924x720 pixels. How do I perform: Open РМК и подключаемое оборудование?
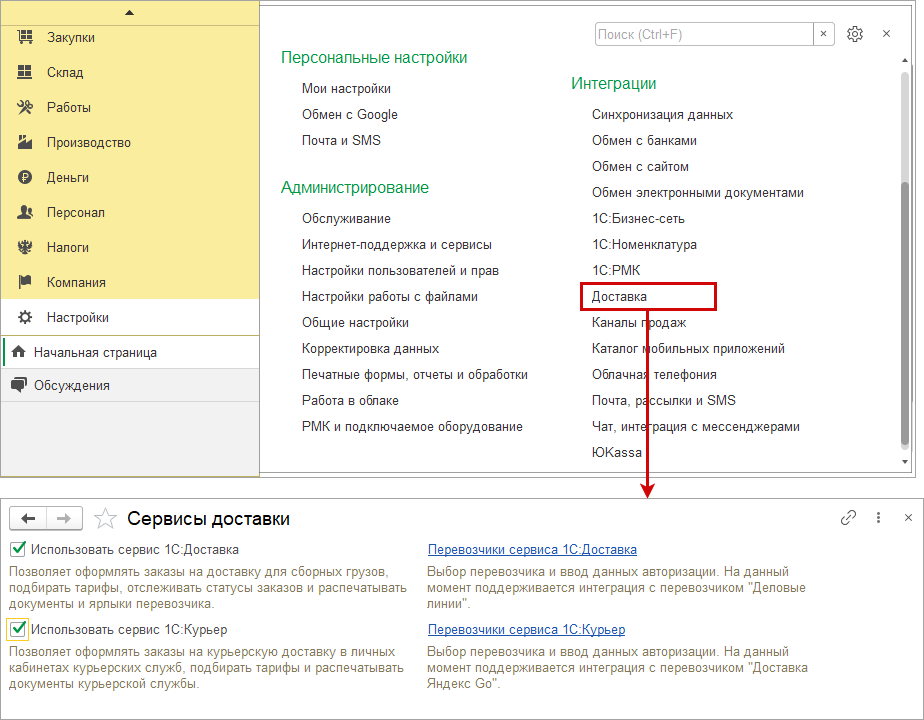click(x=412, y=427)
